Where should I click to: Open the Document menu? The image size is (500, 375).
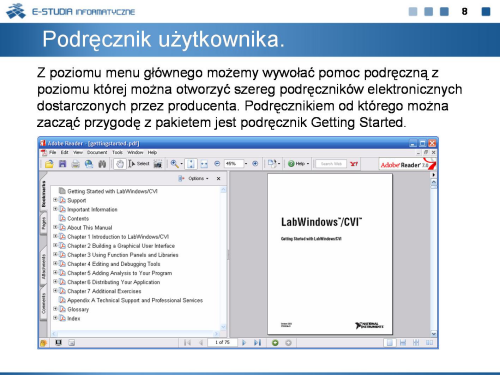(97, 152)
